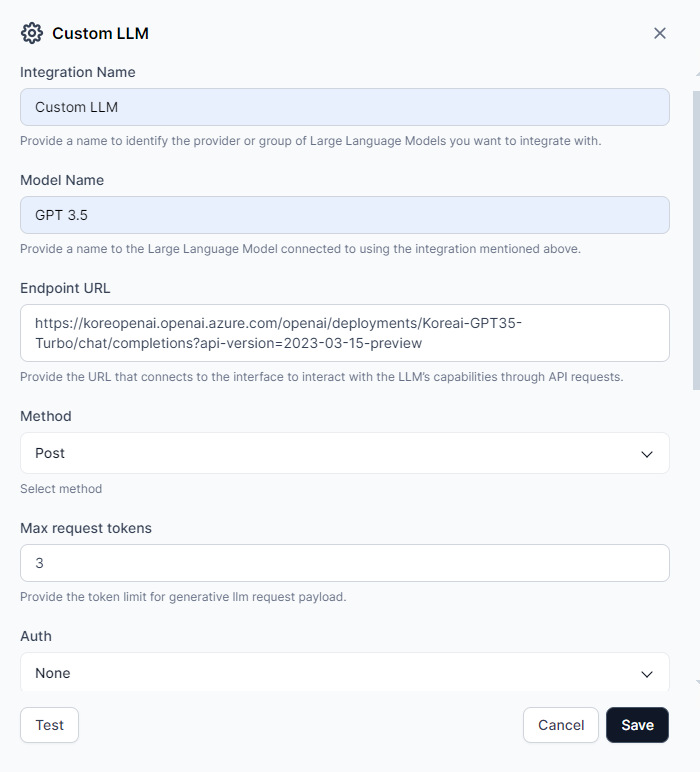700x772 pixels.
Task: Click into the Model Name field GPT 3.5
Action: (345, 215)
